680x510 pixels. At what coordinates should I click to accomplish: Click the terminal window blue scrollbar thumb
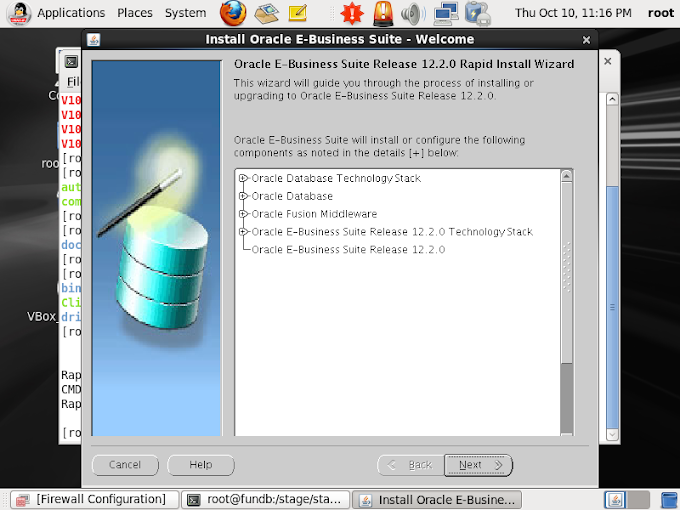pos(612,307)
